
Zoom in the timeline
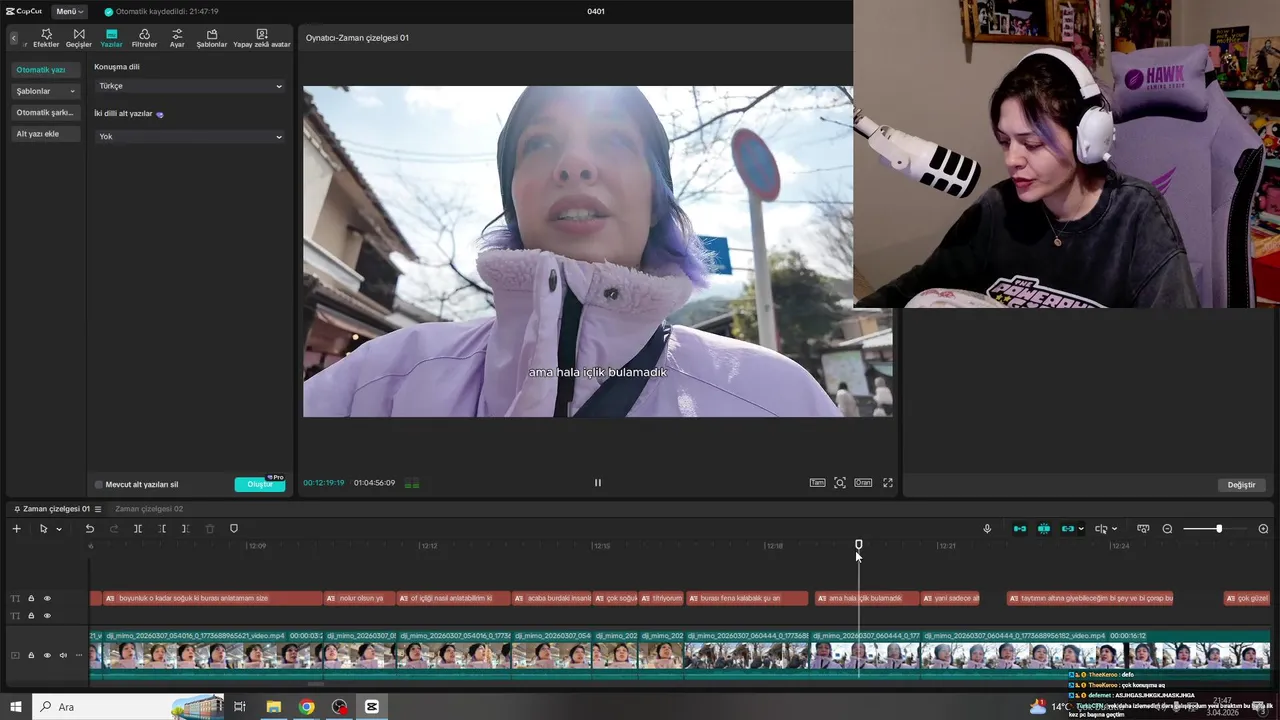click(x=1263, y=528)
